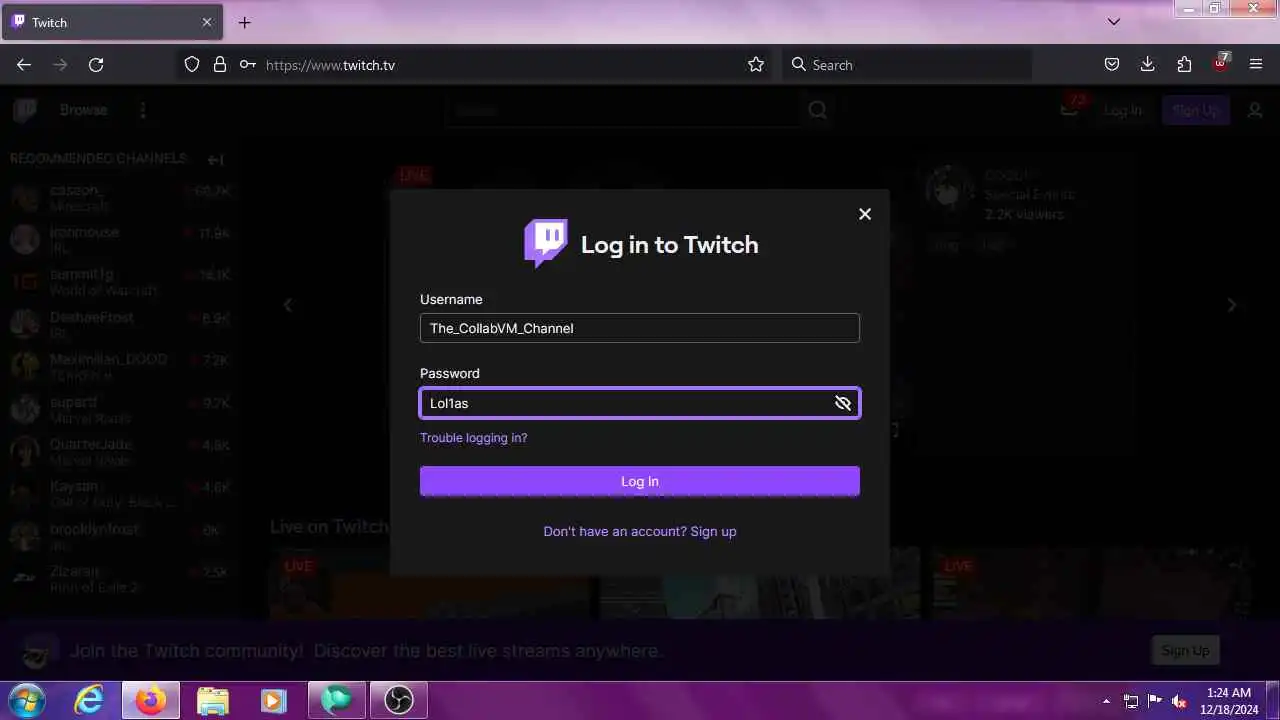Click the Twitch page search magnifier button
This screenshot has height=720, width=1280.
click(x=817, y=110)
